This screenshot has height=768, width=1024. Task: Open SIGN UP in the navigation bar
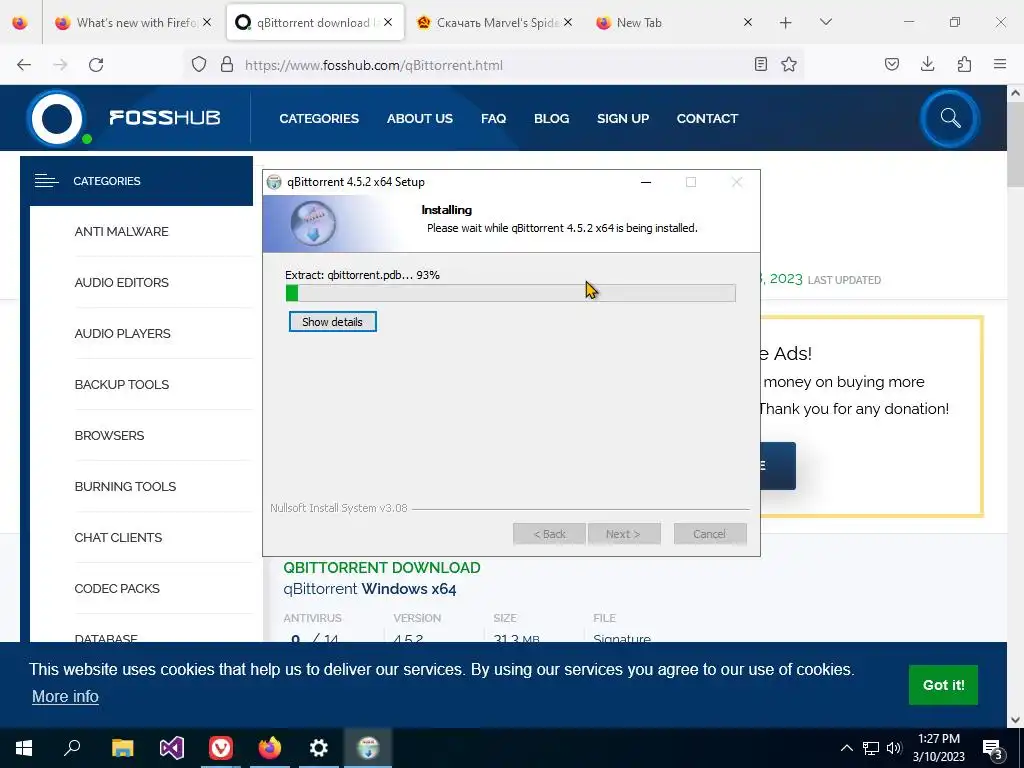[622, 119]
